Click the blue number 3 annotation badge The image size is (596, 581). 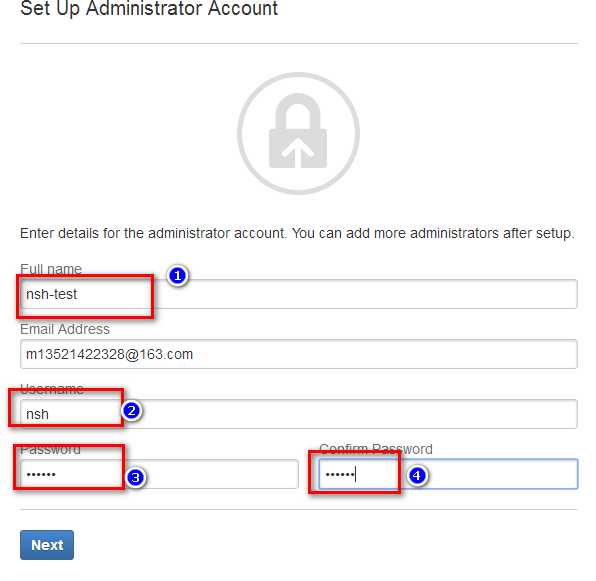pyautogui.click(x=135, y=478)
